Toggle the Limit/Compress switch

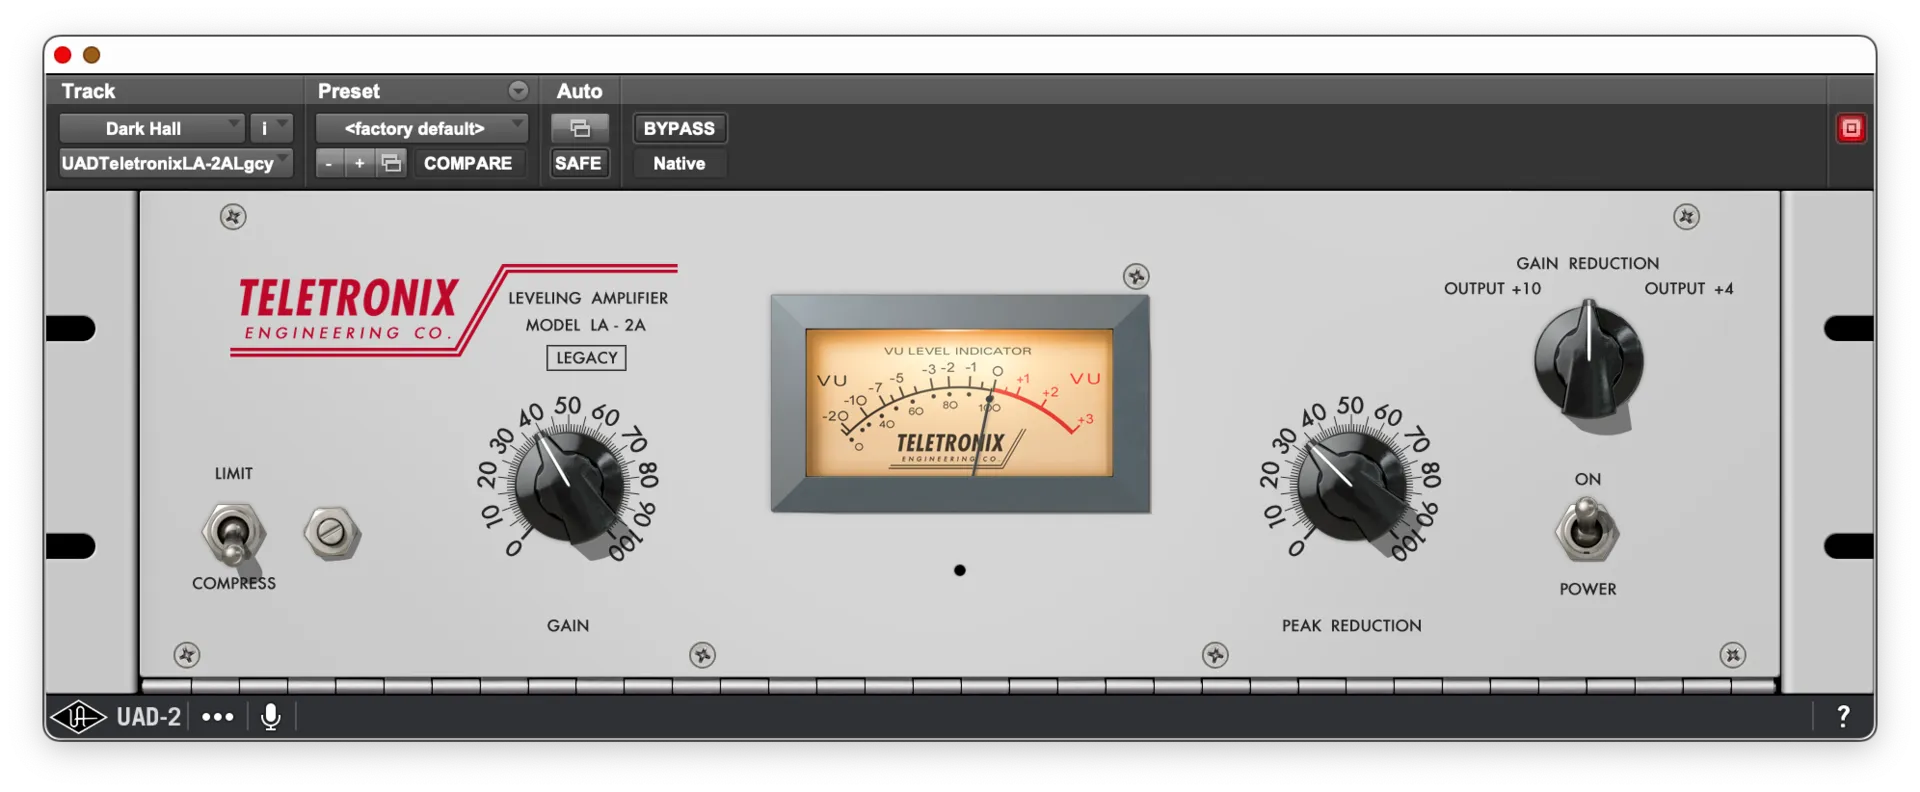(x=233, y=533)
